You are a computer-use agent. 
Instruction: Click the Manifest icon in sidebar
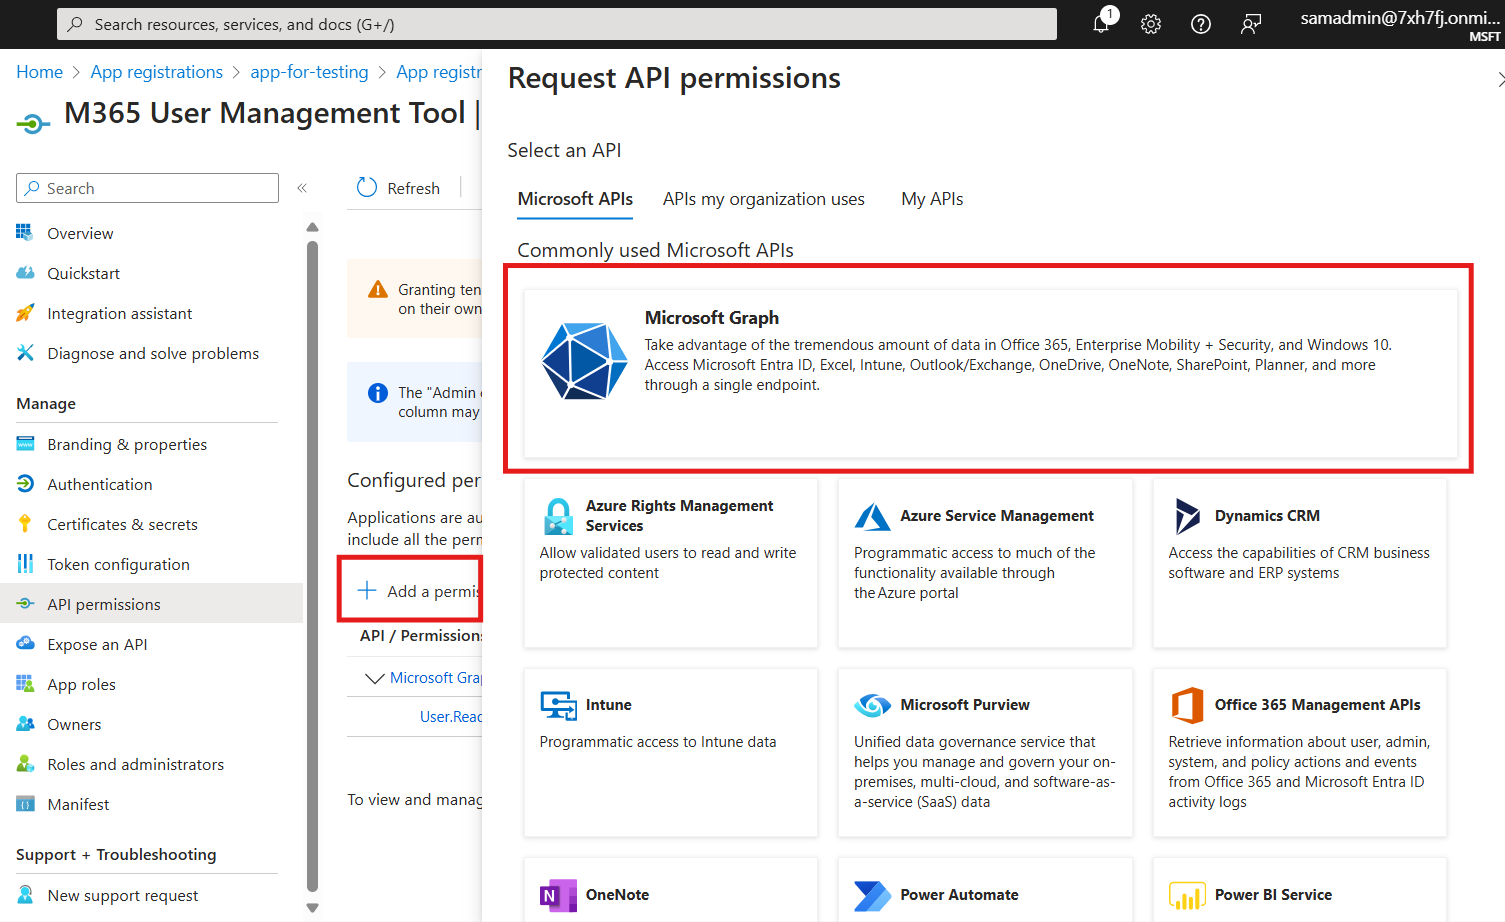click(x=25, y=803)
